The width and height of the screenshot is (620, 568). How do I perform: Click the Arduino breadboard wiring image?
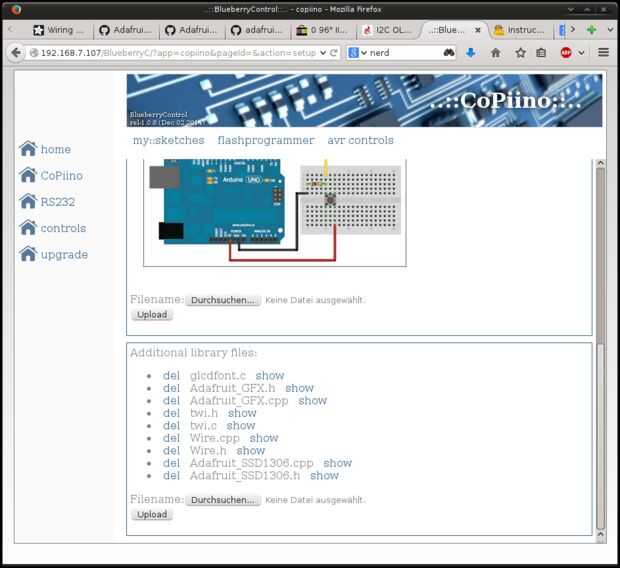pyautogui.click(x=275, y=211)
